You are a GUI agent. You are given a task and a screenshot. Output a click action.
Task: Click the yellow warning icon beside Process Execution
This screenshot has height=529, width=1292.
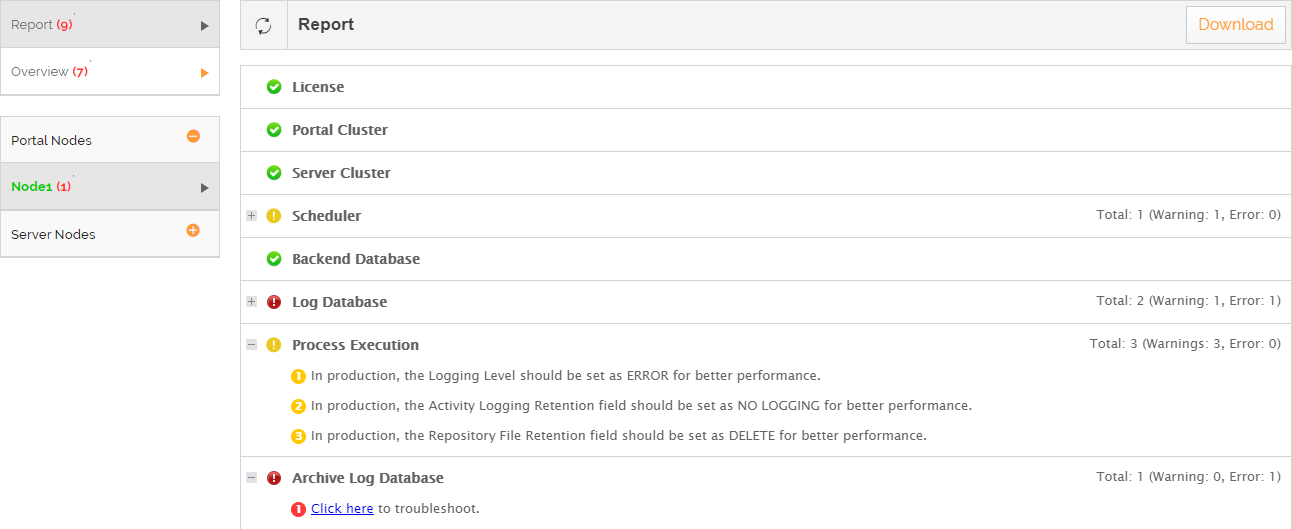point(274,345)
